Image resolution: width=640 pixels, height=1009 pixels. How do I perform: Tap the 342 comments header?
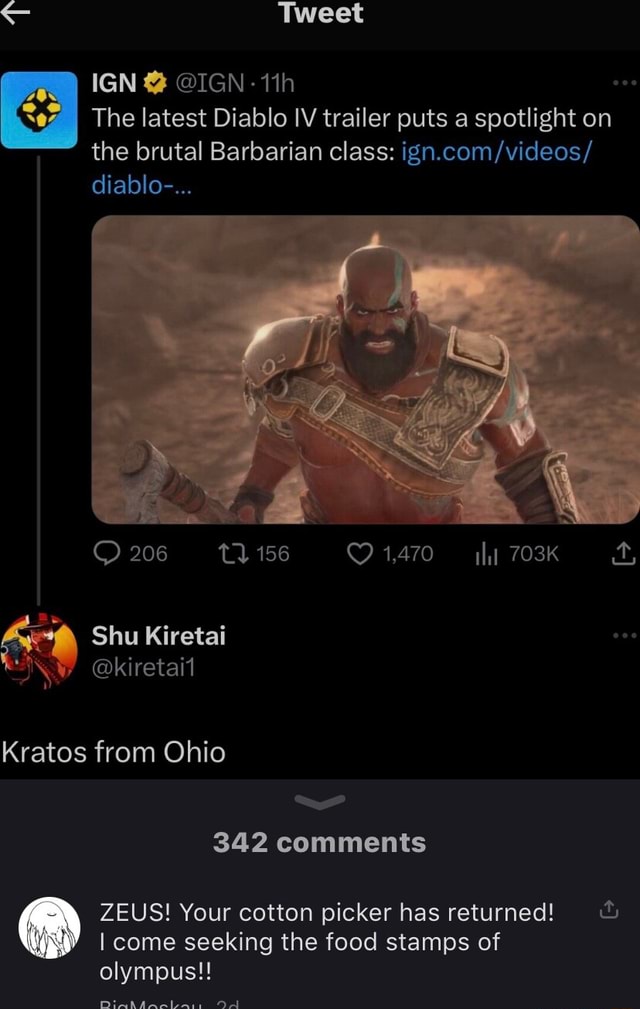coord(320,842)
